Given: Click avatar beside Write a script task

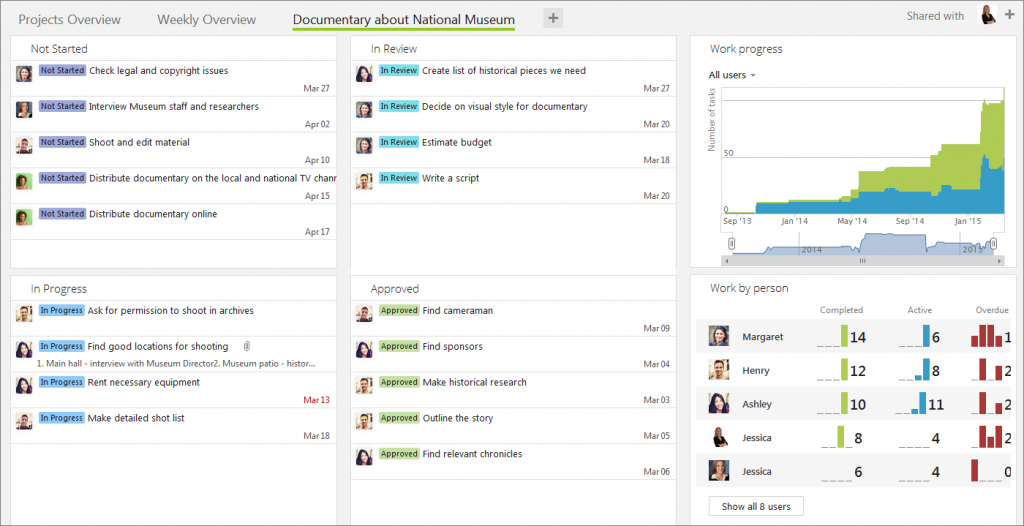Looking at the screenshot, I should point(364,181).
